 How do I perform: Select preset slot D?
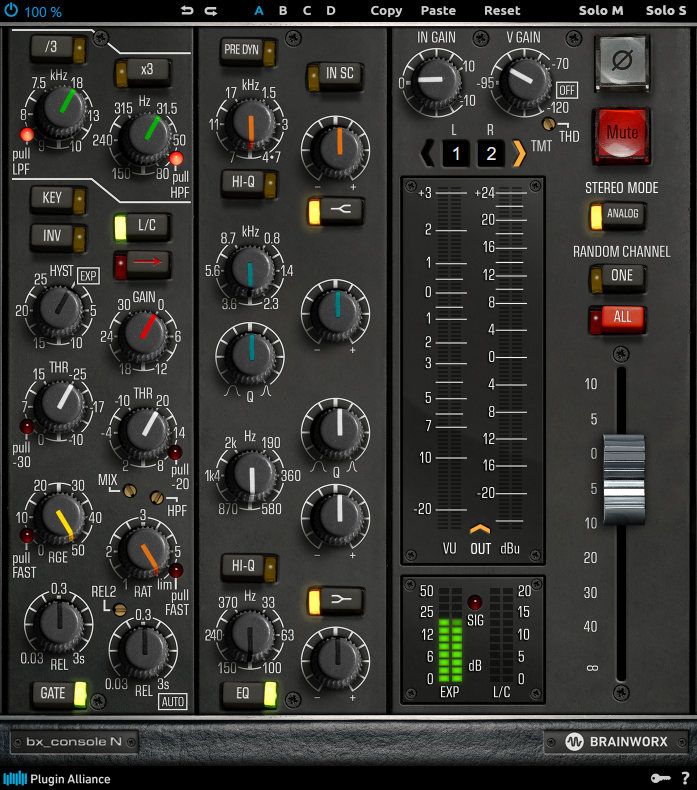331,11
